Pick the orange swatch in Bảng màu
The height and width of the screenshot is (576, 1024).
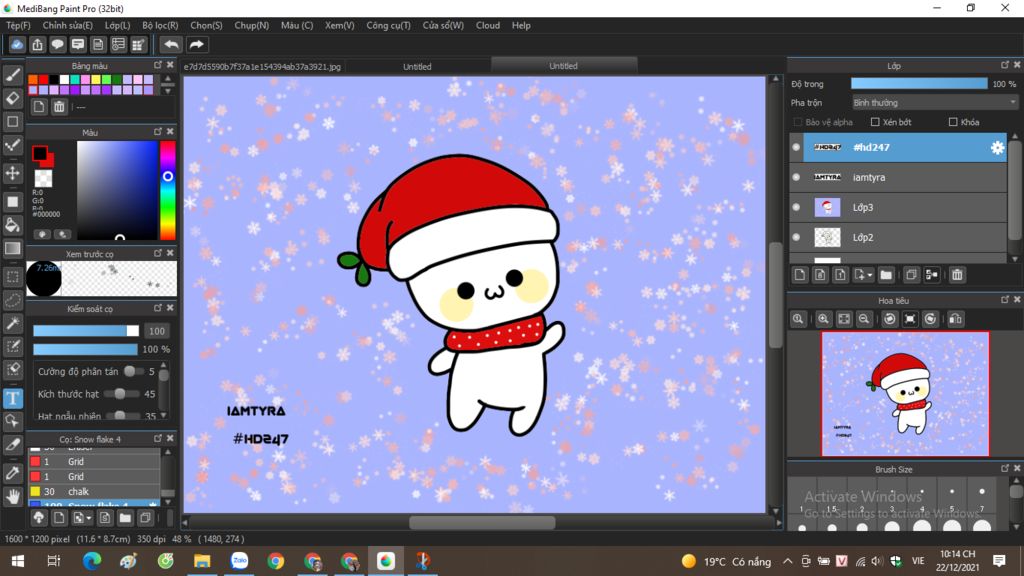click(x=33, y=80)
